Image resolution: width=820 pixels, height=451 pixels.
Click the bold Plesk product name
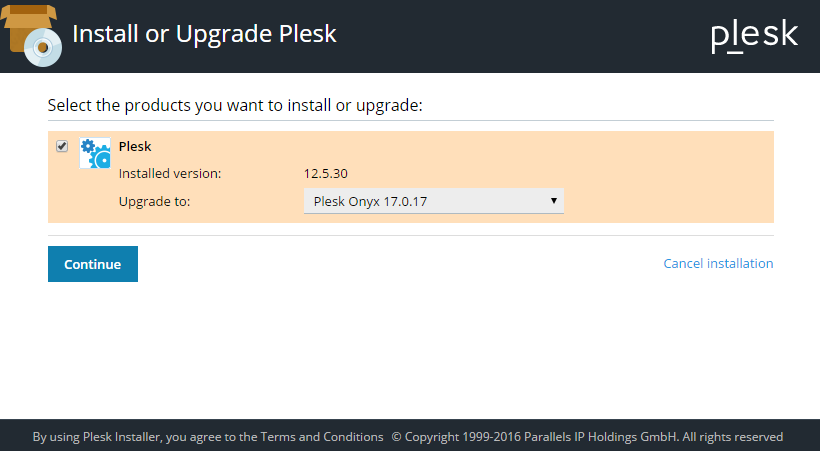pyautogui.click(x=135, y=146)
